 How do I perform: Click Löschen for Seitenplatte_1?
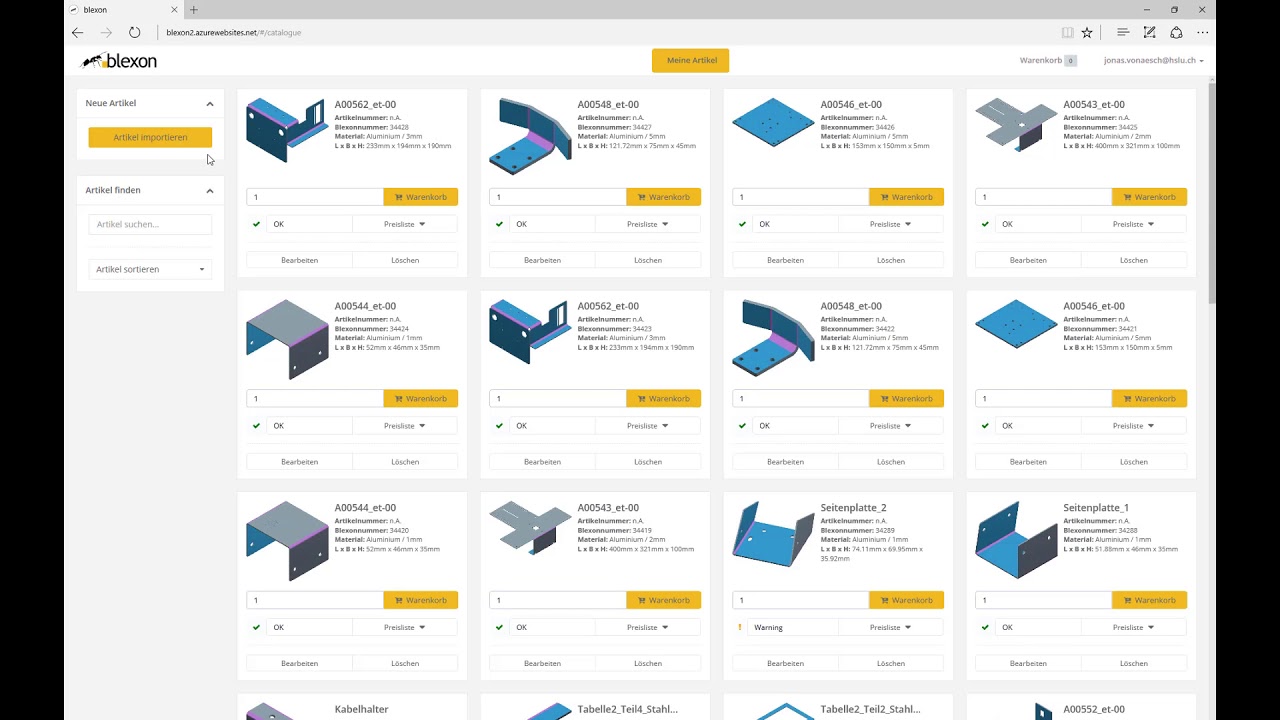pyautogui.click(x=1134, y=664)
